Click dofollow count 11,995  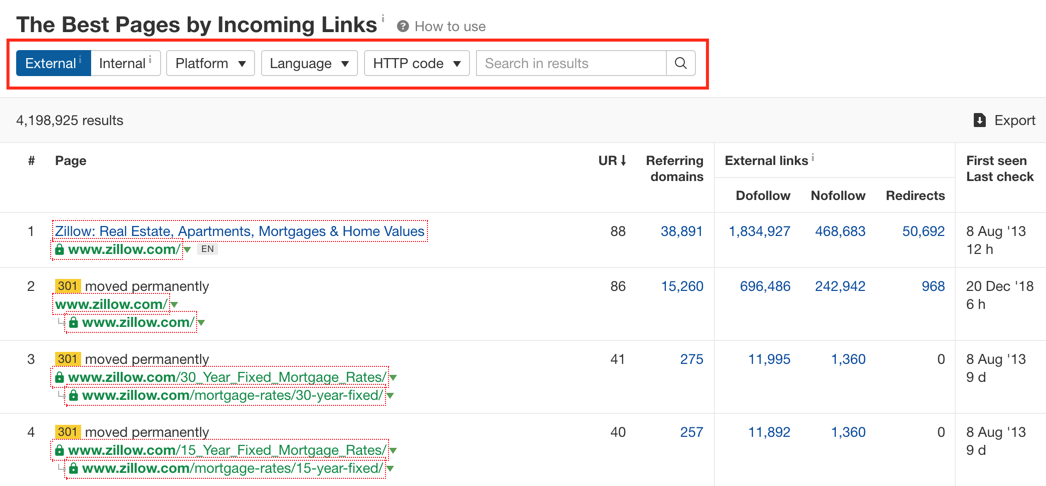pos(769,359)
